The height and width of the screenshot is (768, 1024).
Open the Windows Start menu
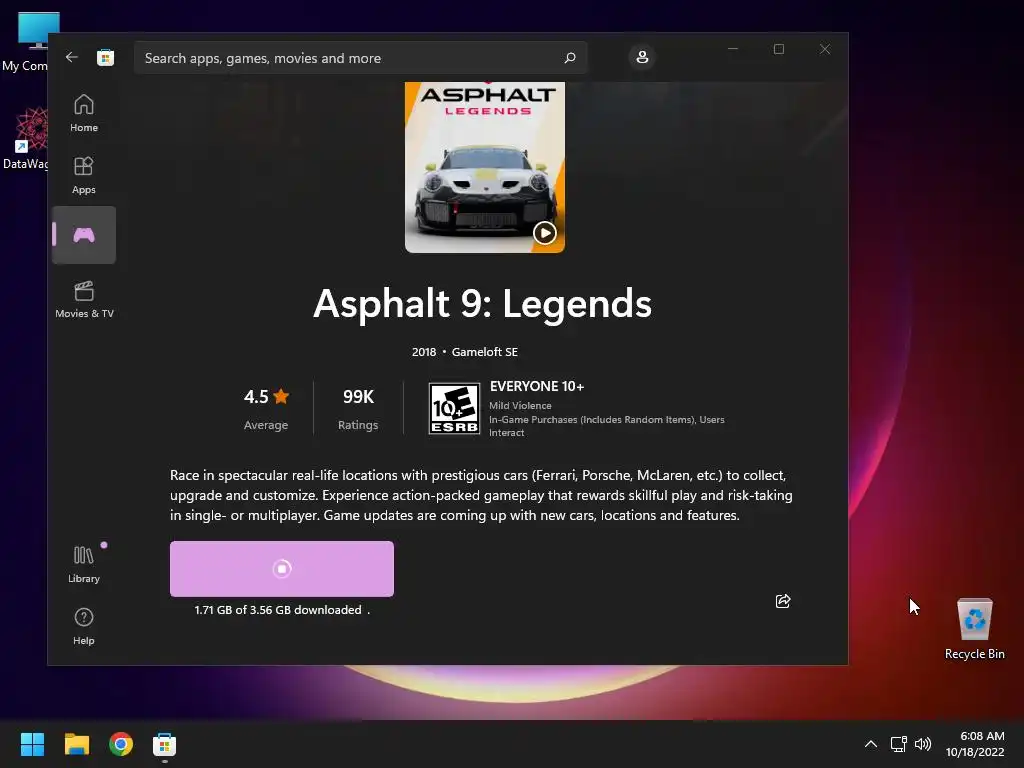tap(32, 744)
